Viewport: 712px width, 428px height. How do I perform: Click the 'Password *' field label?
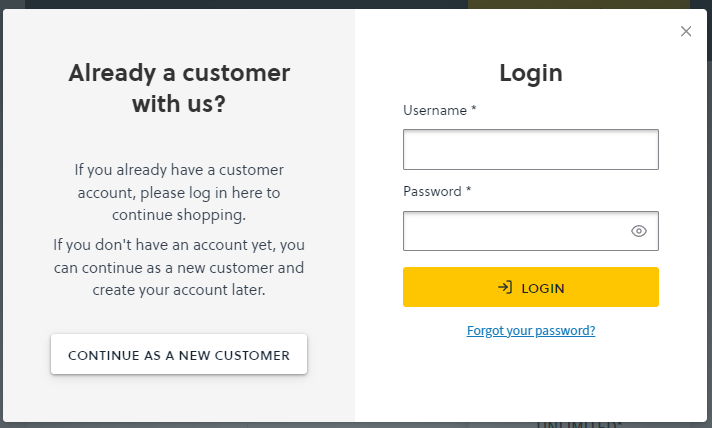(x=437, y=191)
